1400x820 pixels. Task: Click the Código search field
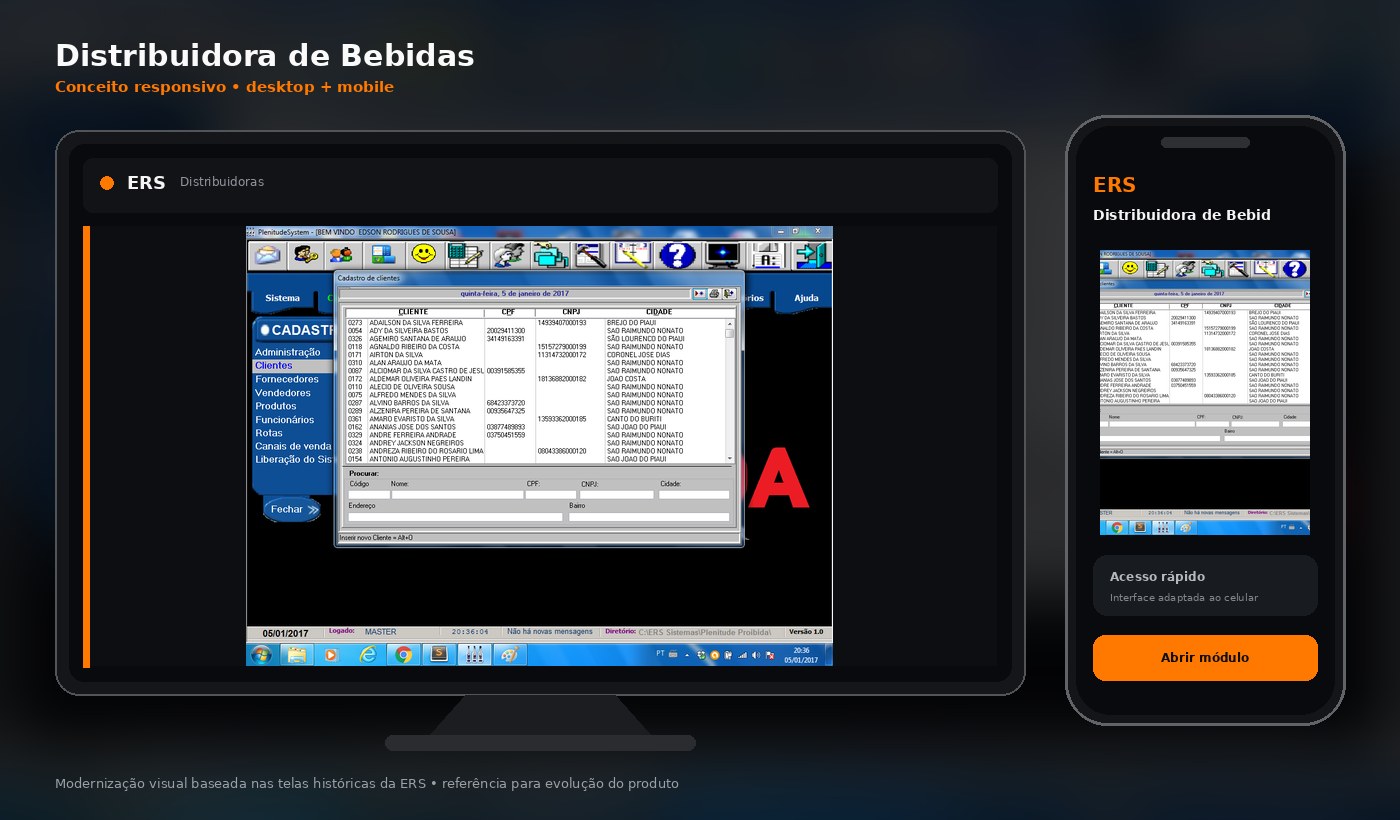pyautogui.click(x=368, y=494)
